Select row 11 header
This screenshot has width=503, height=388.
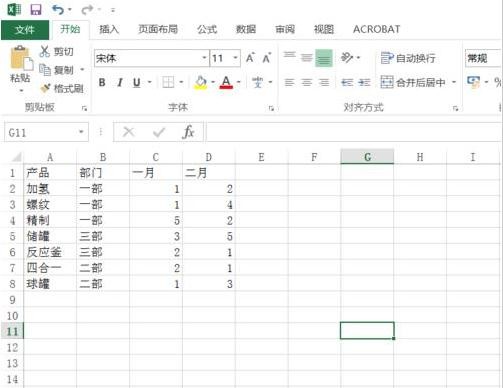coord(12,331)
